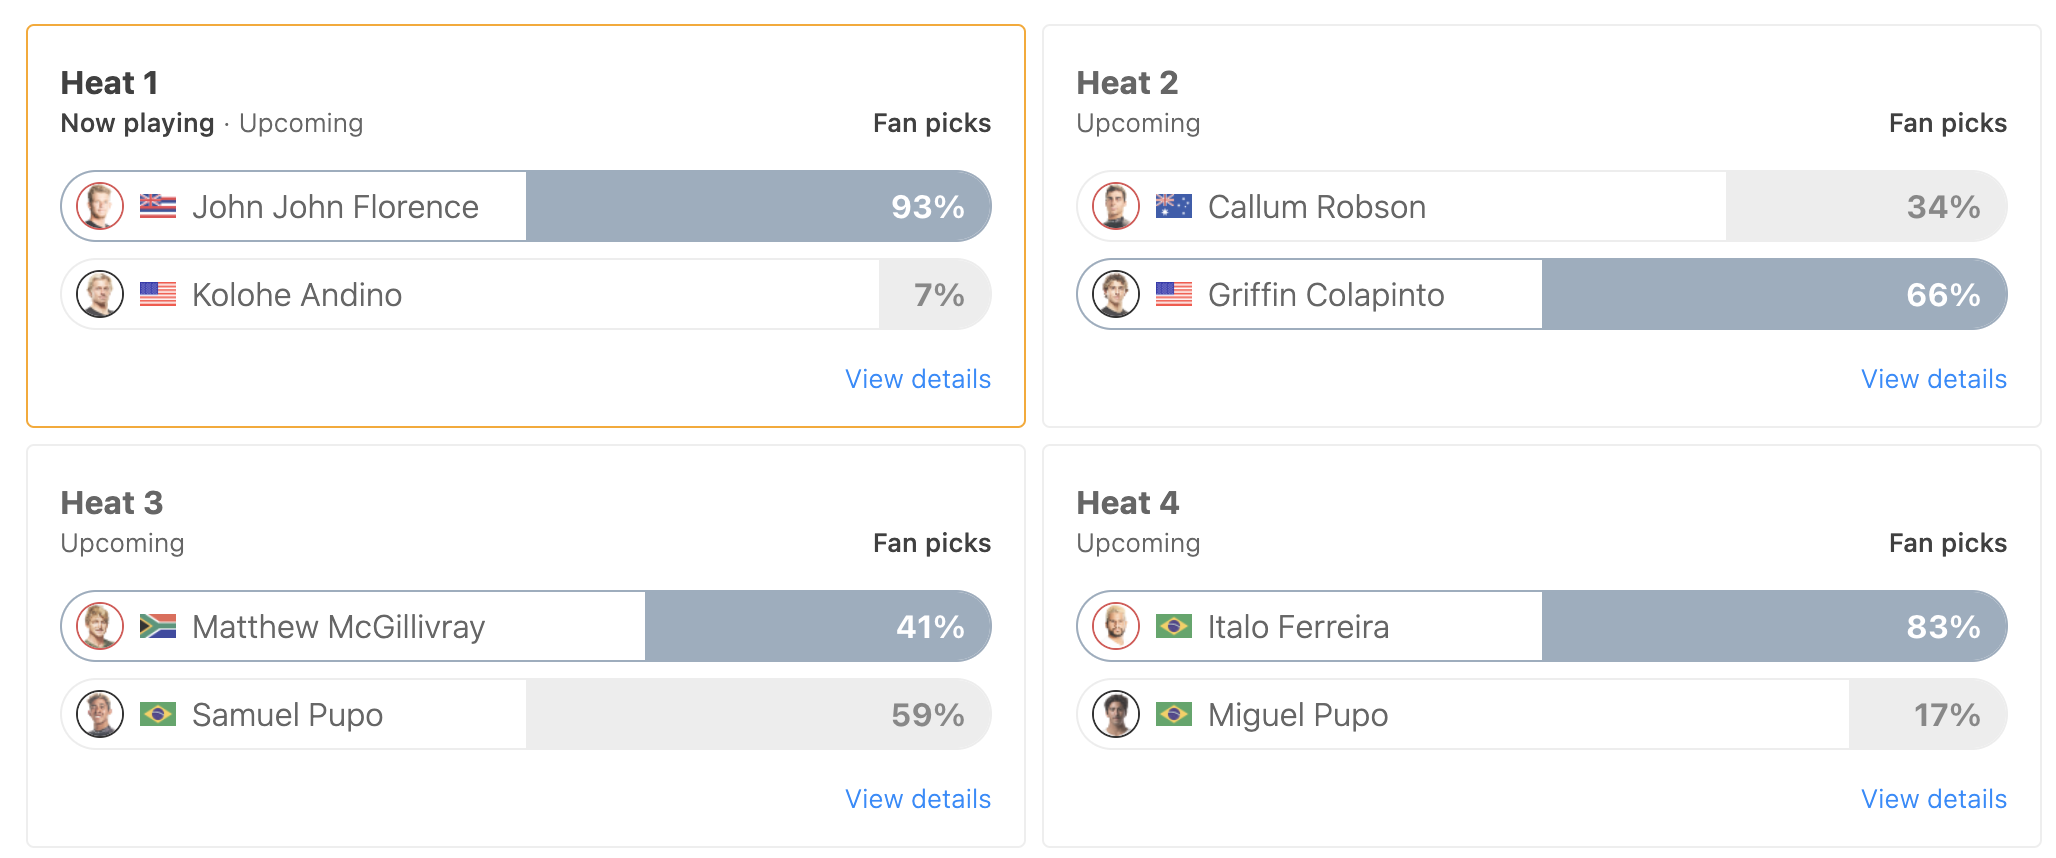Open View details for Heat 3

pyautogui.click(x=918, y=799)
